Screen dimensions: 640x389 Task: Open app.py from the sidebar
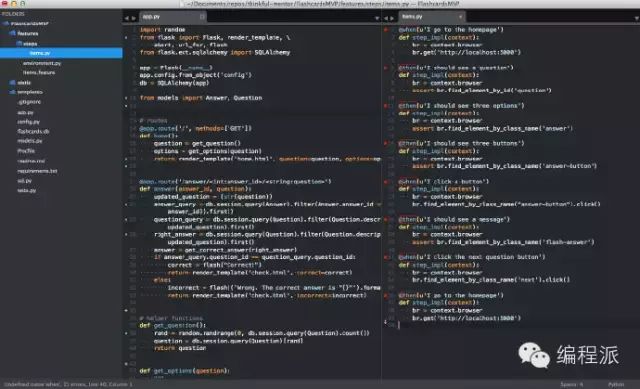25,112
